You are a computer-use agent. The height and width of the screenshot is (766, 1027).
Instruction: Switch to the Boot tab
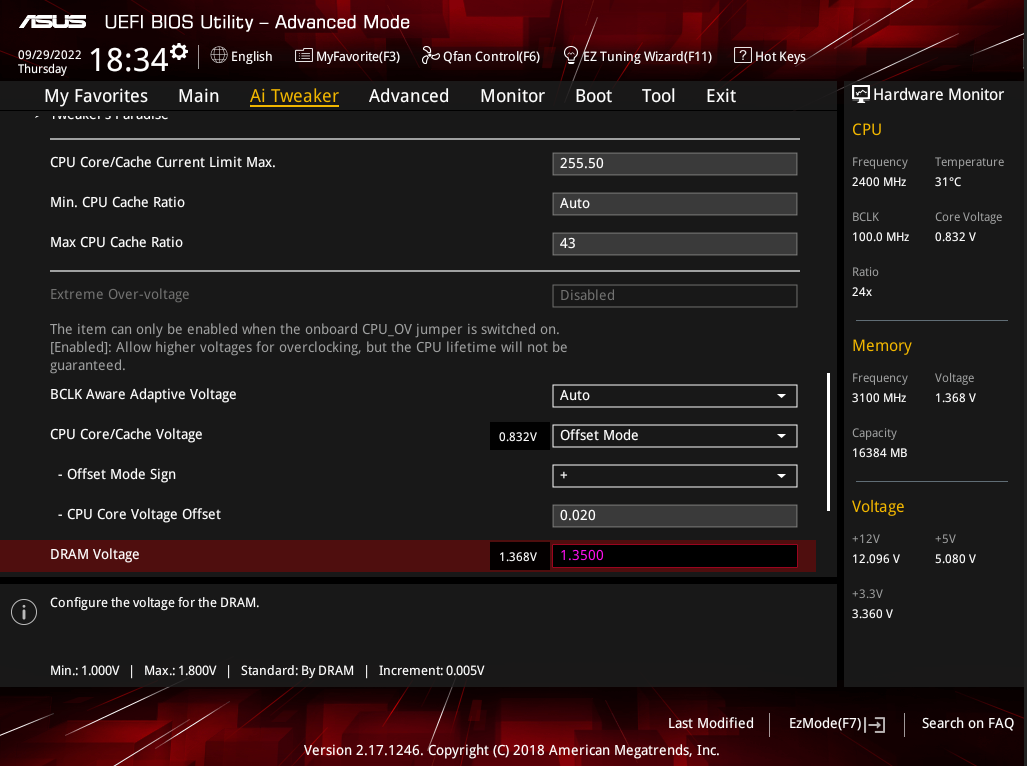click(593, 96)
